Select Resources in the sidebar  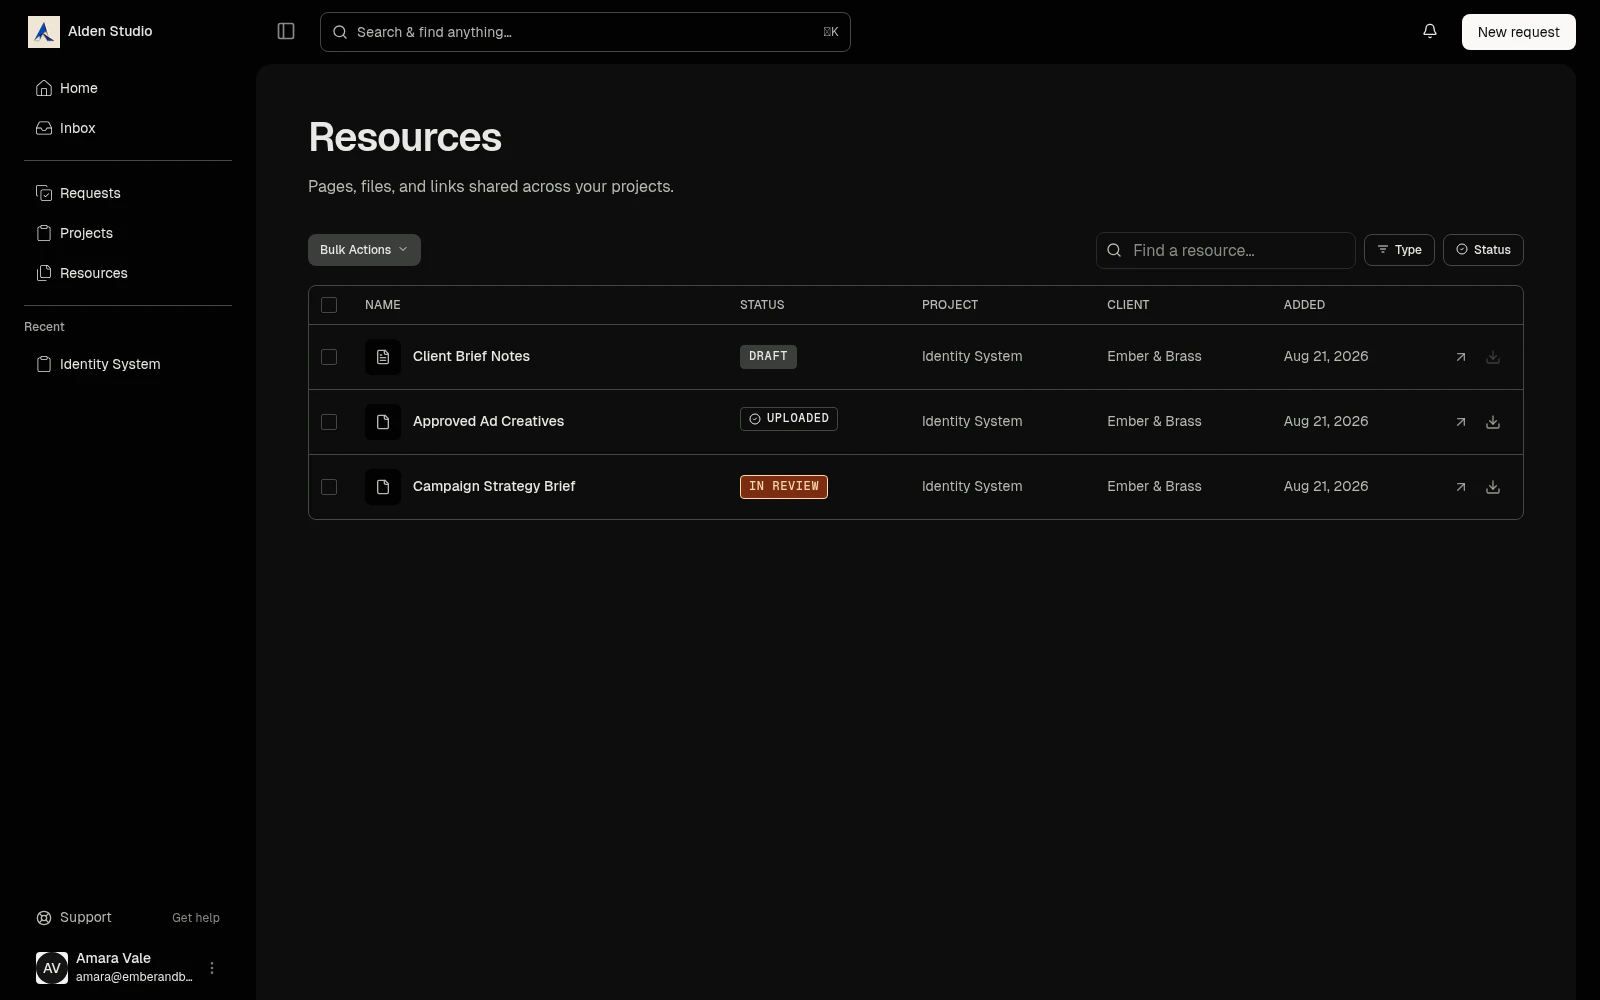coord(128,273)
